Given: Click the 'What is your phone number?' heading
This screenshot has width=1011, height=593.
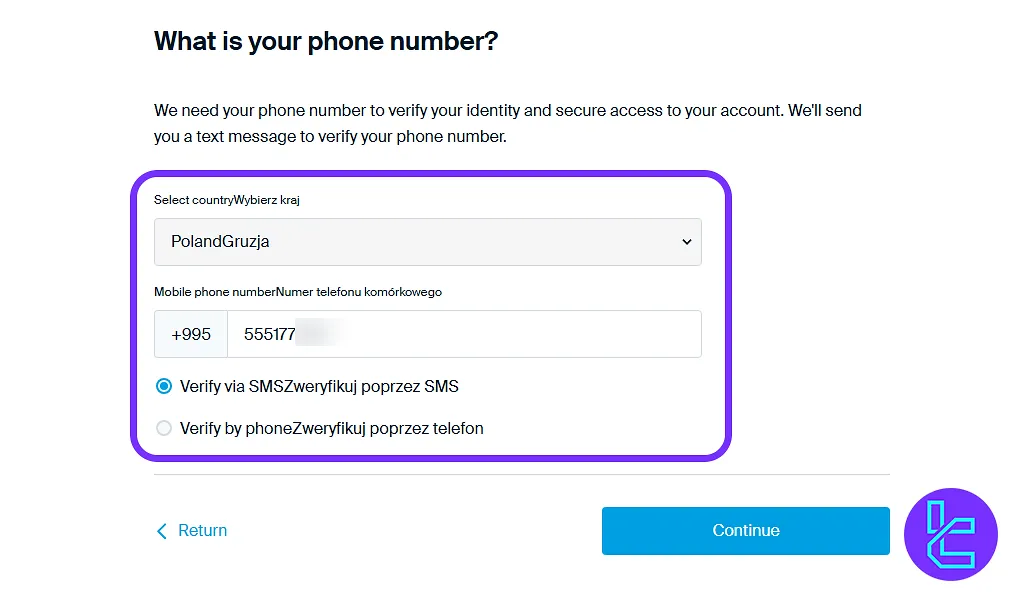Looking at the screenshot, I should (326, 42).
